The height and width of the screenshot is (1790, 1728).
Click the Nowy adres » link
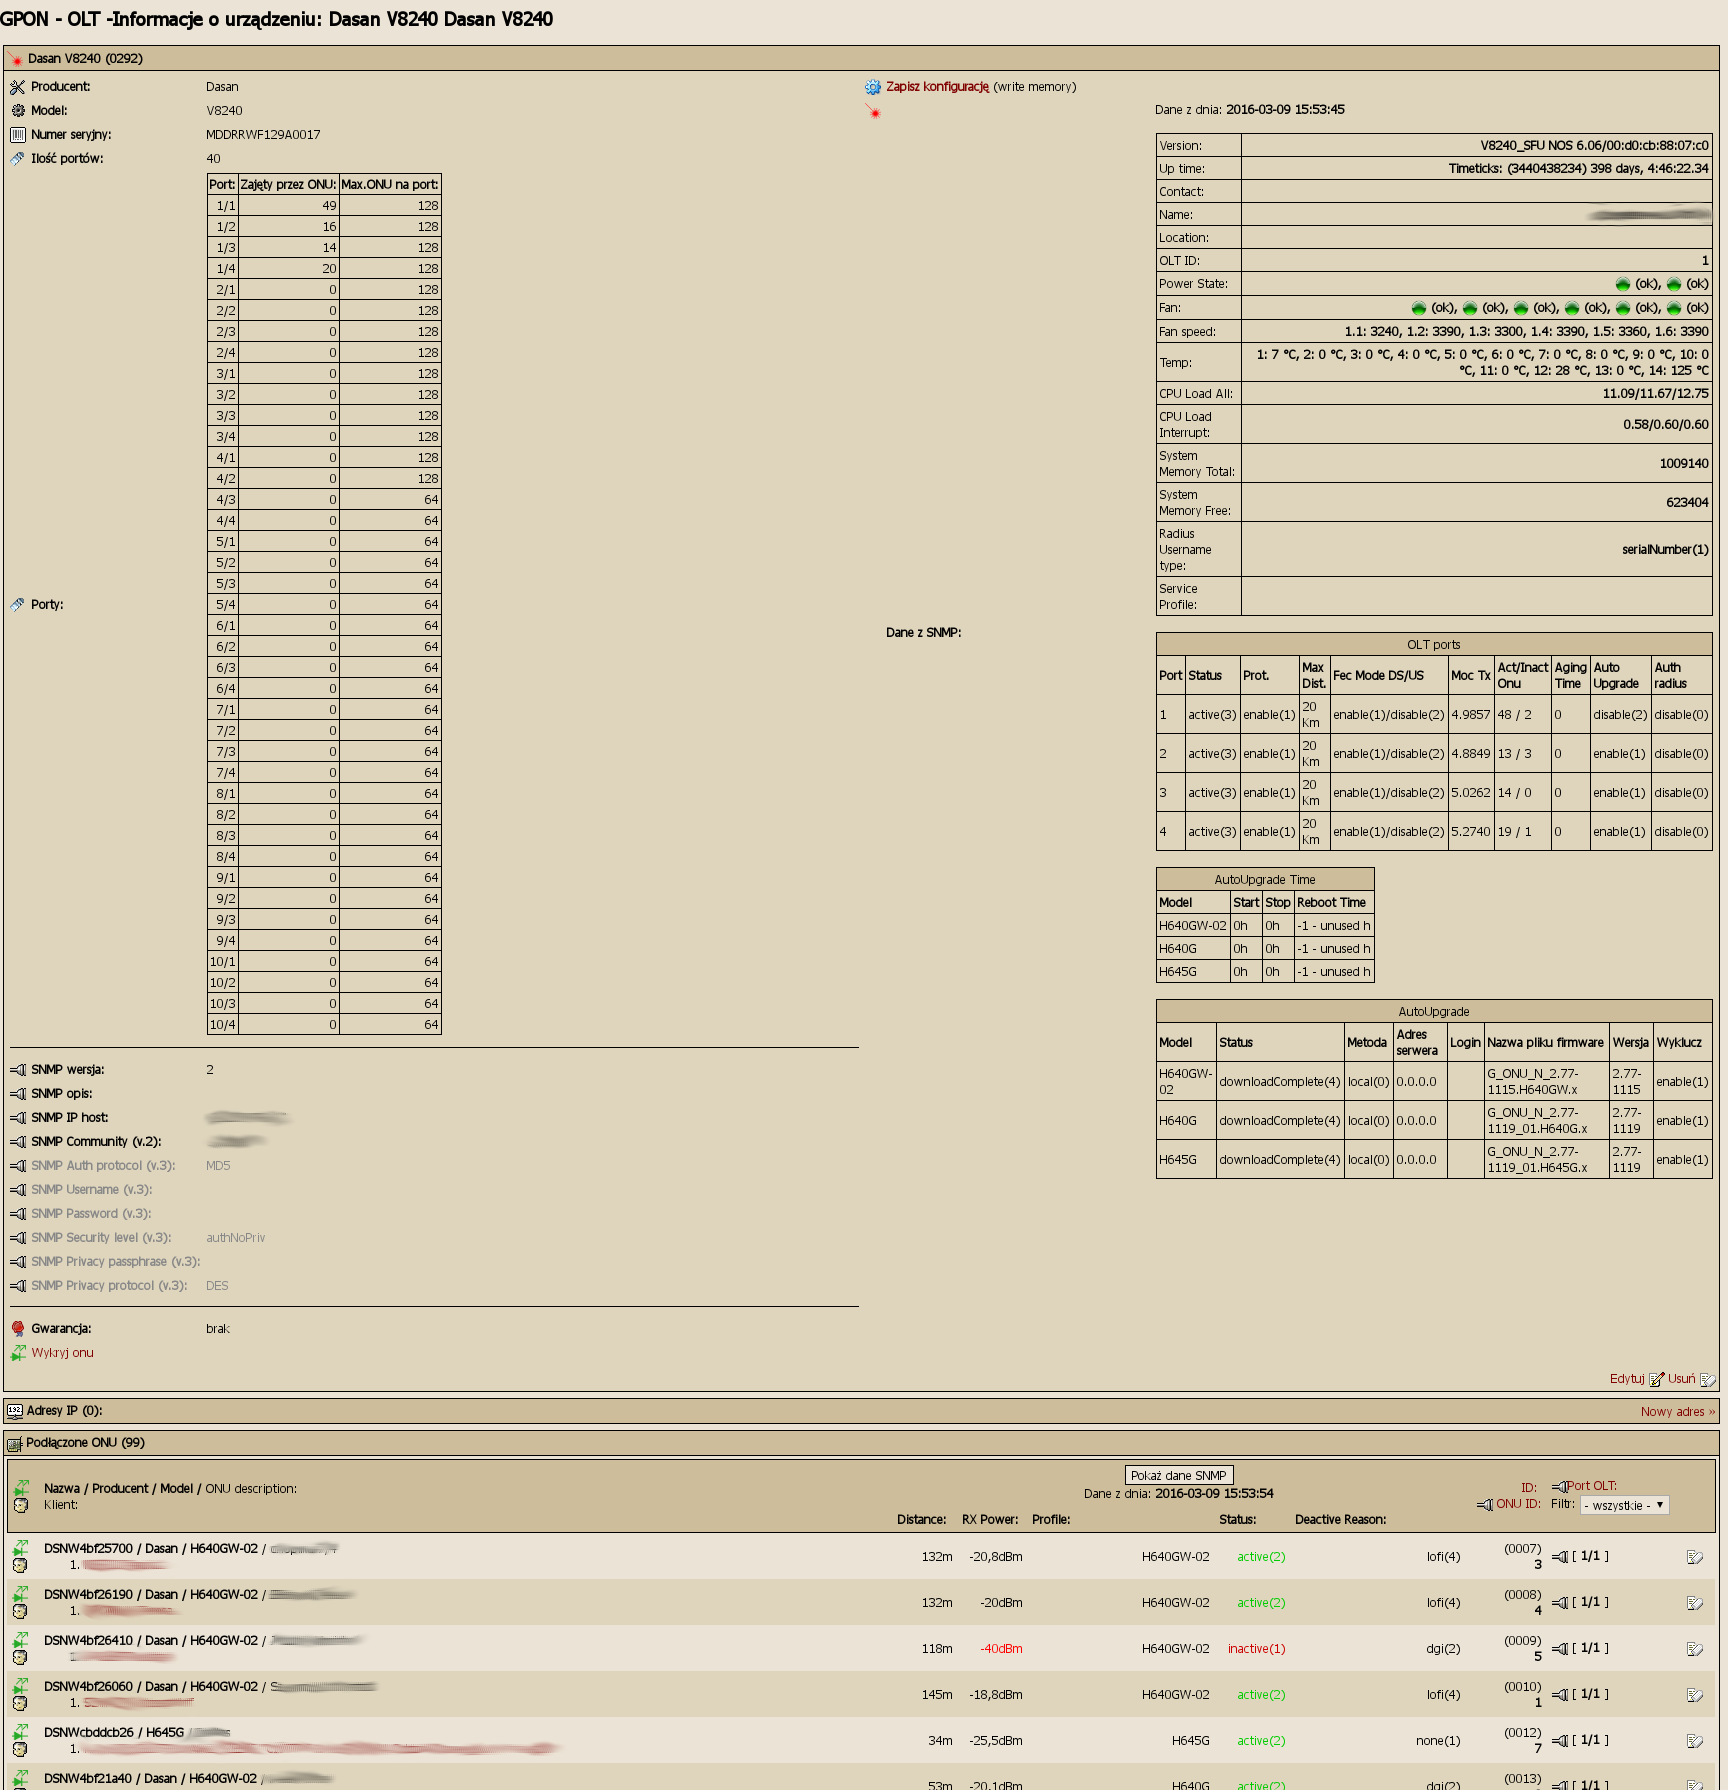point(1677,1412)
